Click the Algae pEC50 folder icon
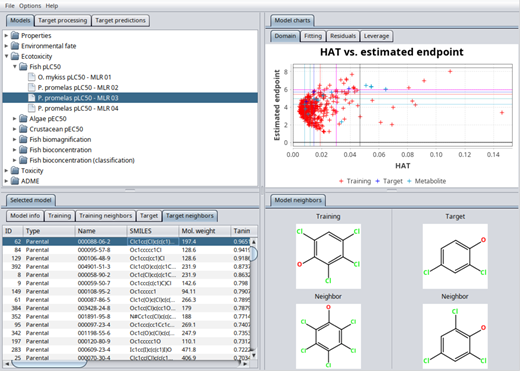Image resolution: width=520 pixels, height=371 pixels. [23, 118]
